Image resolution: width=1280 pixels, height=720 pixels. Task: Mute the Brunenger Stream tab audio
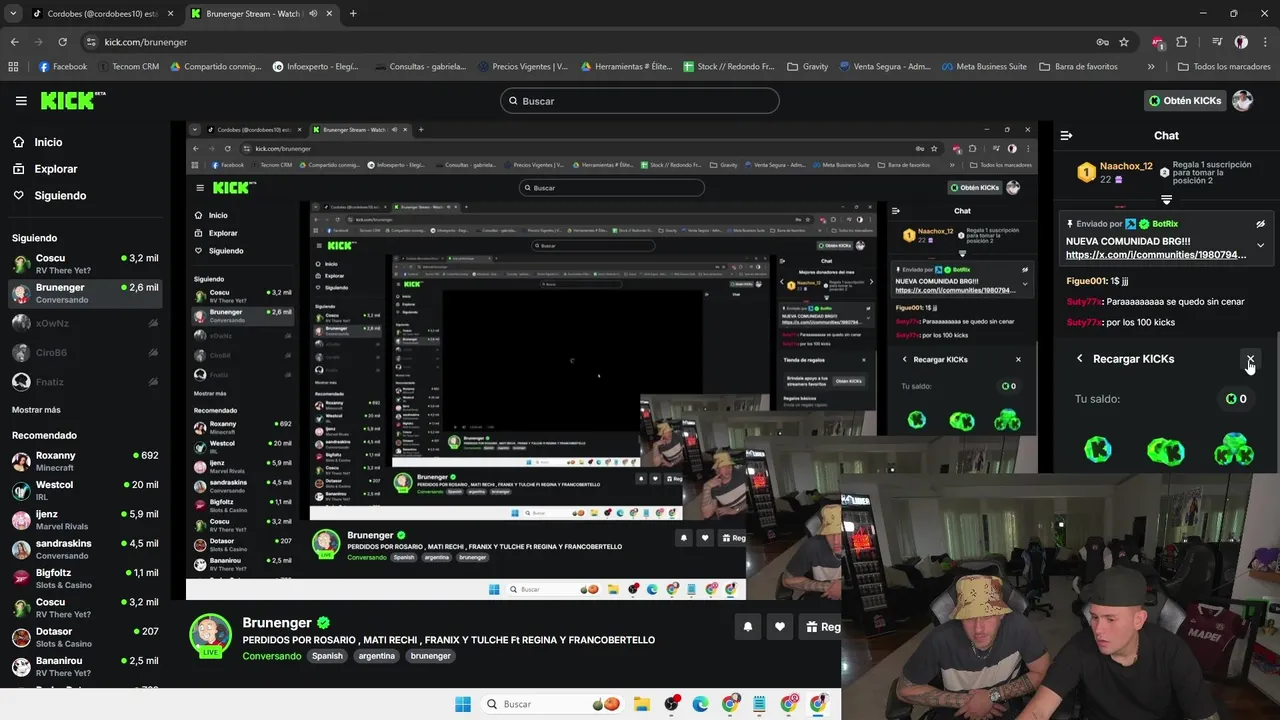[313, 14]
